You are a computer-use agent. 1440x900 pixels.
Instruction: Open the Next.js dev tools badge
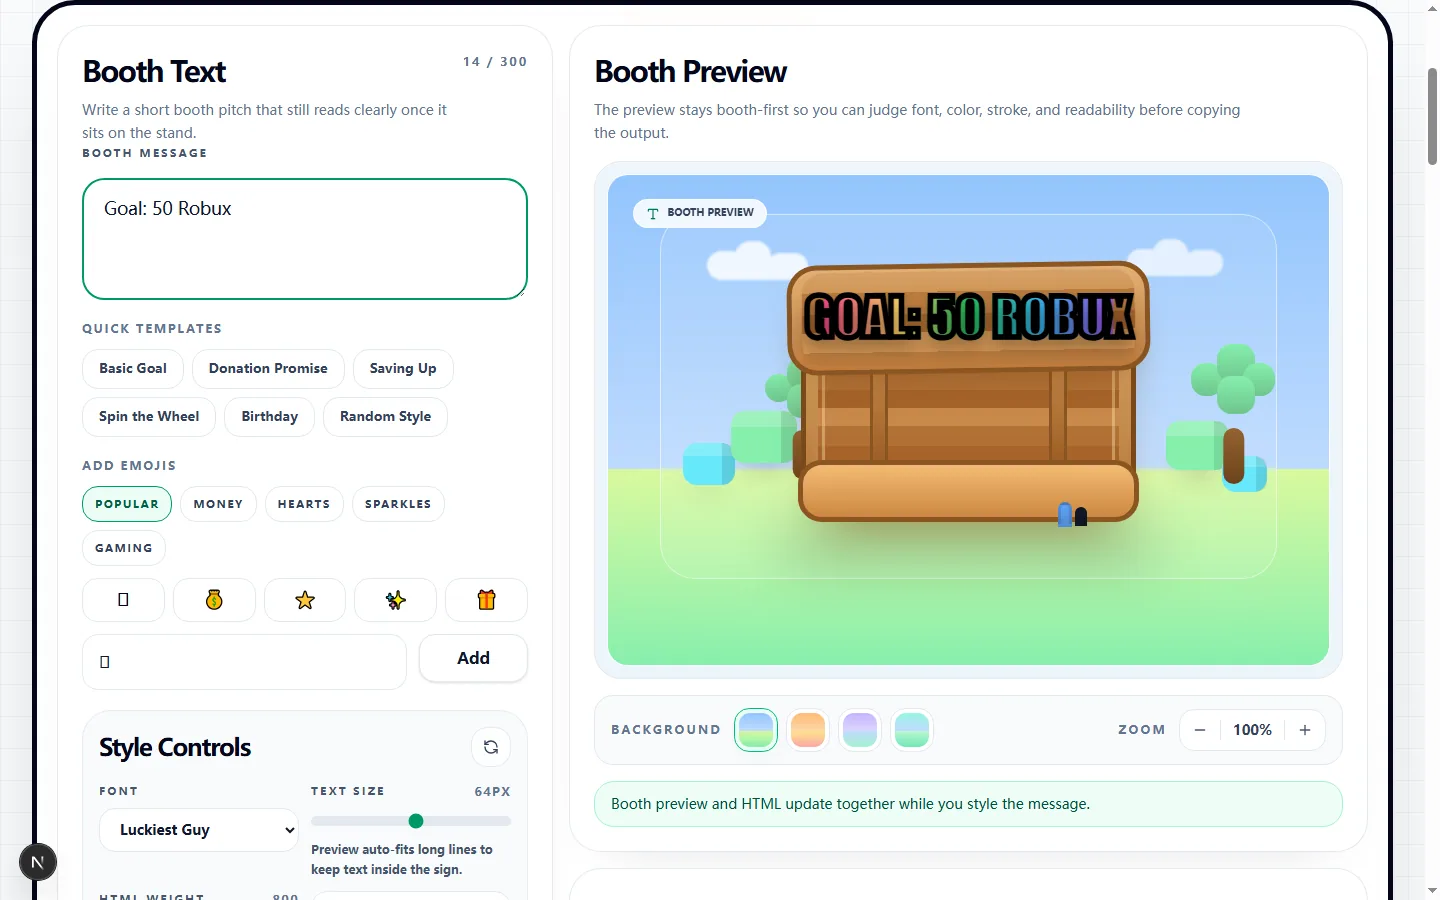38,862
